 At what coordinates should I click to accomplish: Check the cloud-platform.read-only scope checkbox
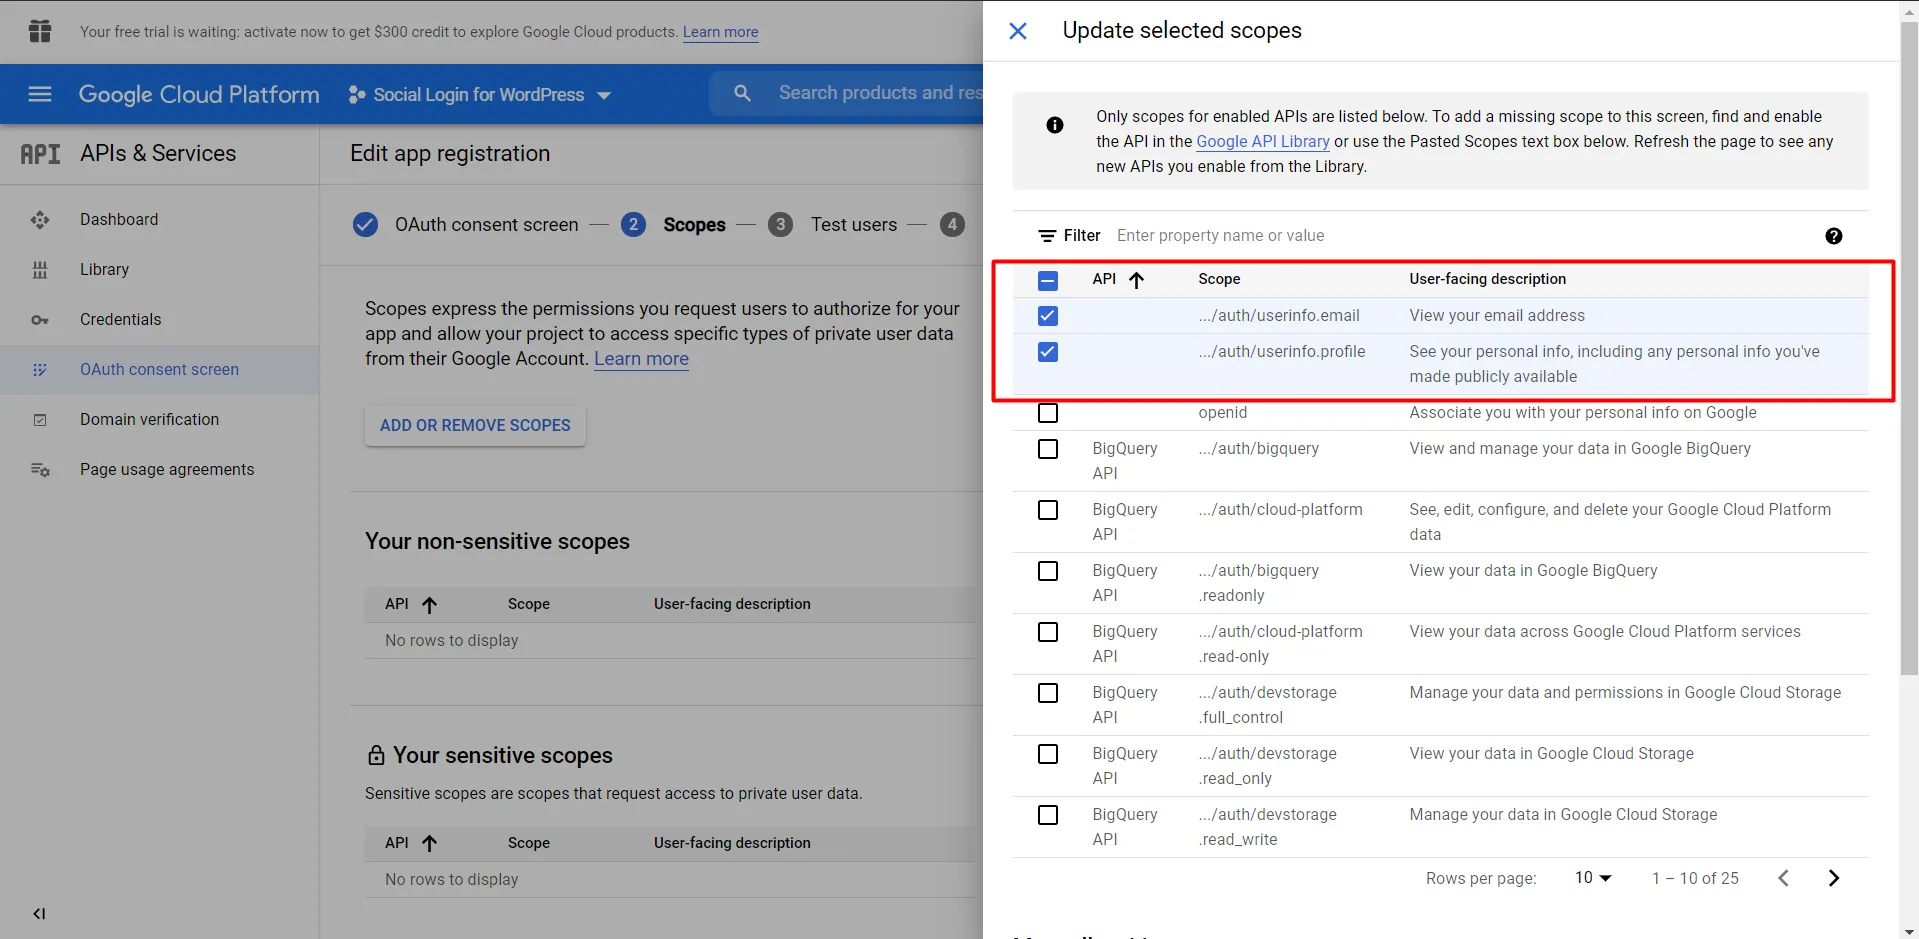1048,632
